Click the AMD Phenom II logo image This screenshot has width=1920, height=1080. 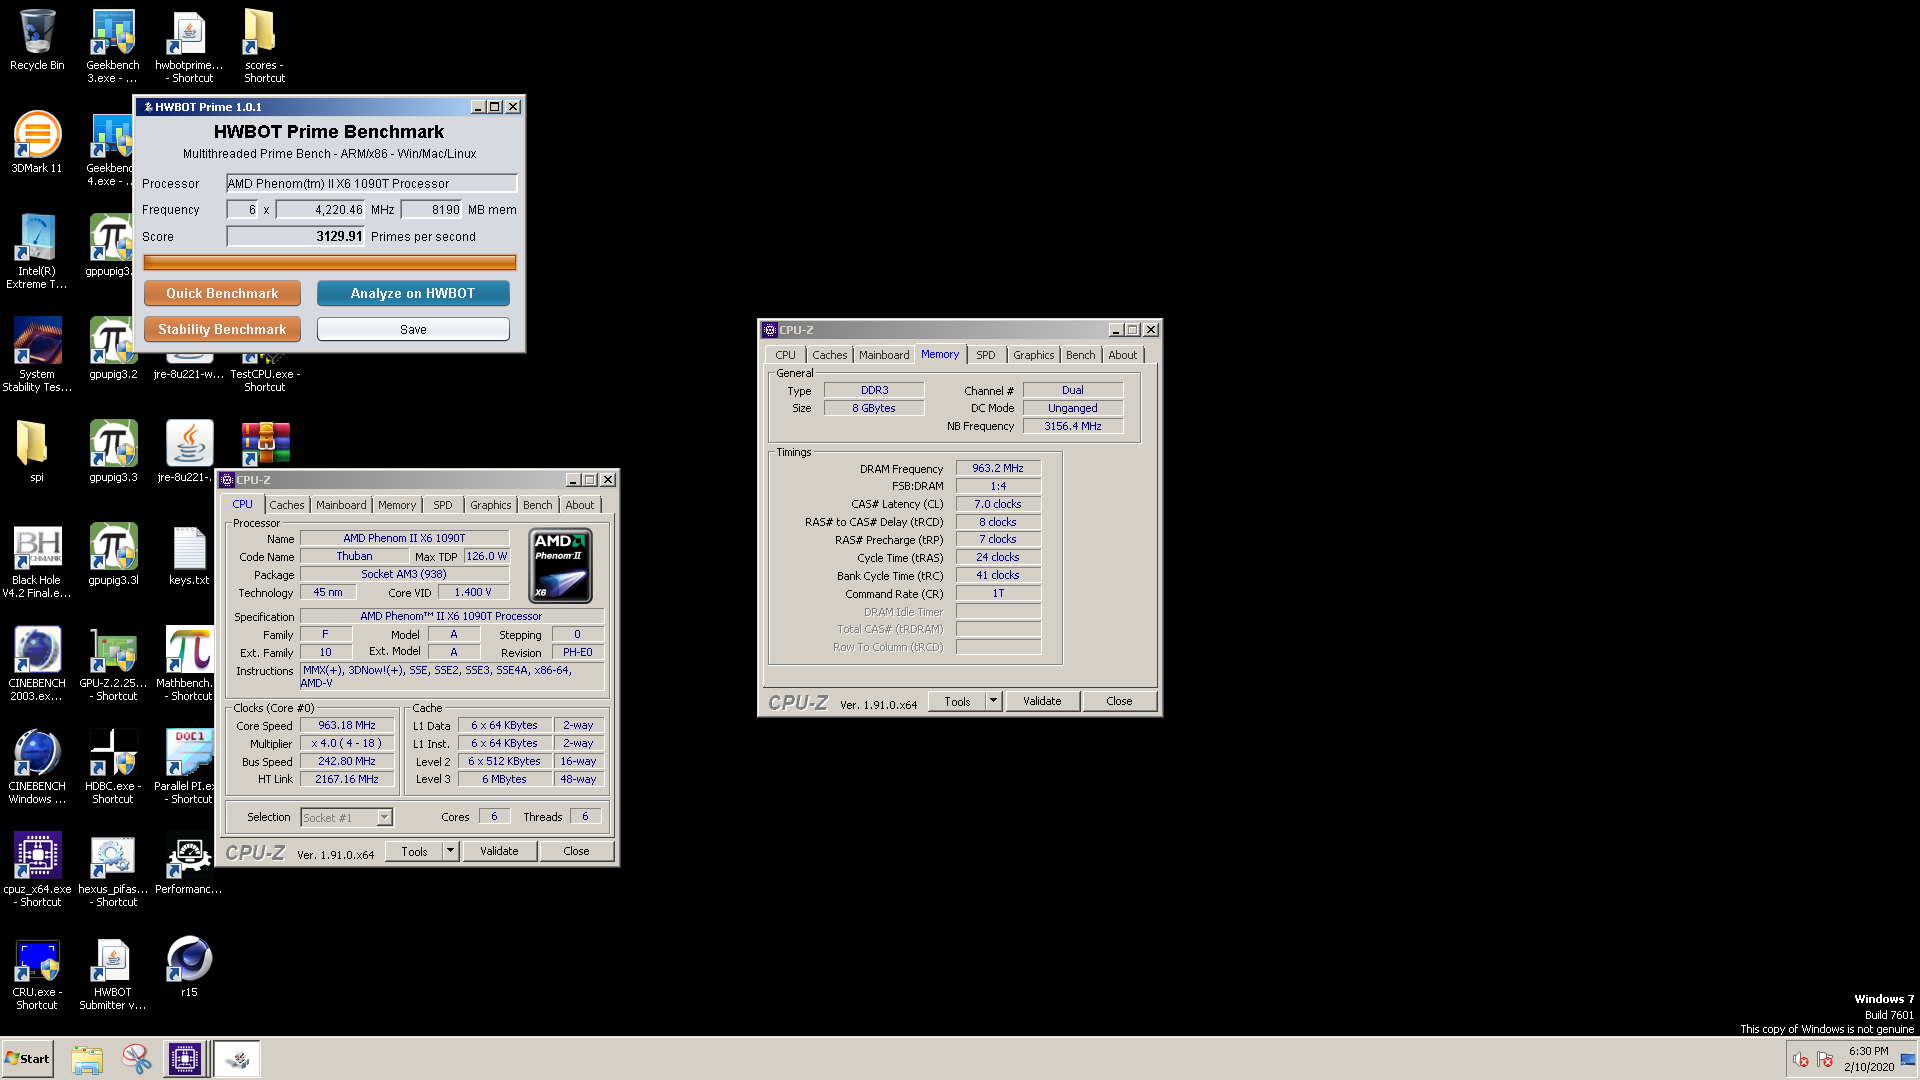[x=560, y=566]
